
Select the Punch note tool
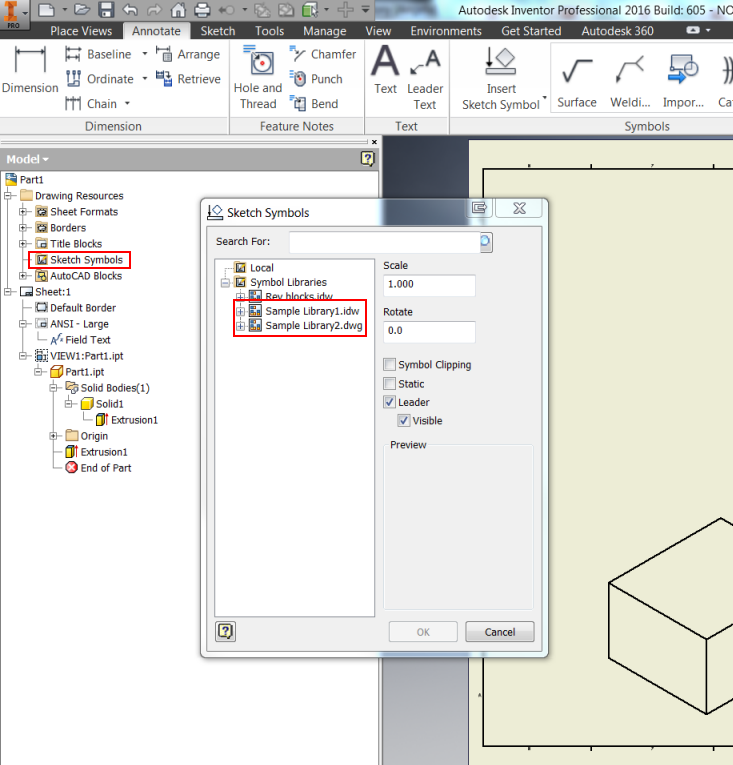[316, 79]
